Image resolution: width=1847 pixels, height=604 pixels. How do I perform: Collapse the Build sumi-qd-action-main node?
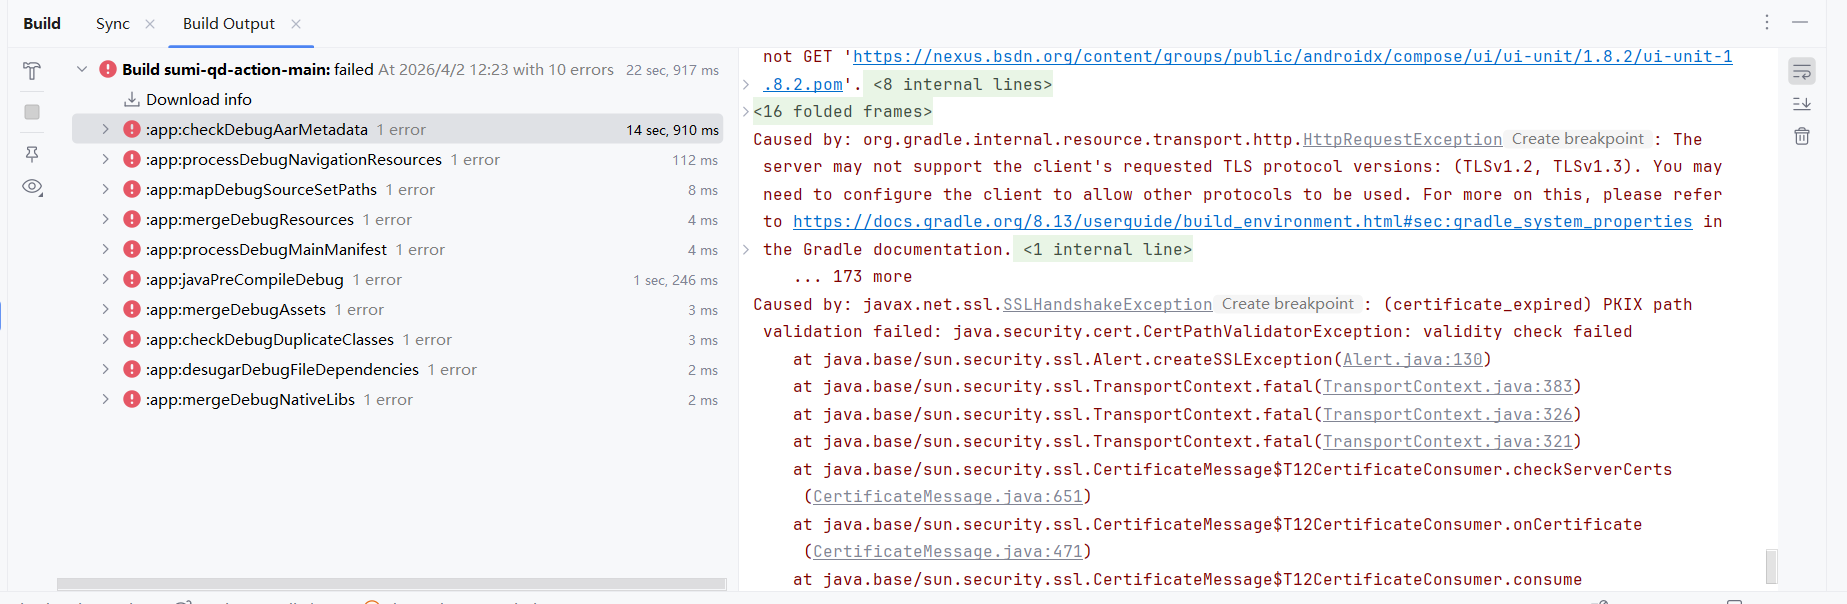point(82,69)
